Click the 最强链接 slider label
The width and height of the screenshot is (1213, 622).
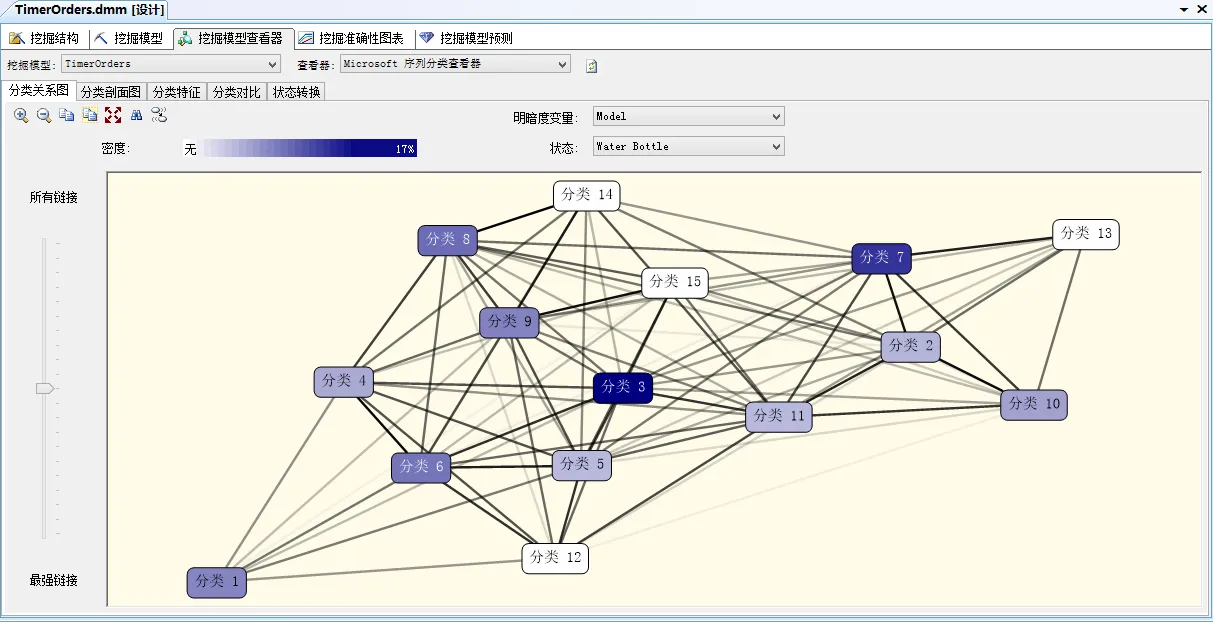click(53, 581)
